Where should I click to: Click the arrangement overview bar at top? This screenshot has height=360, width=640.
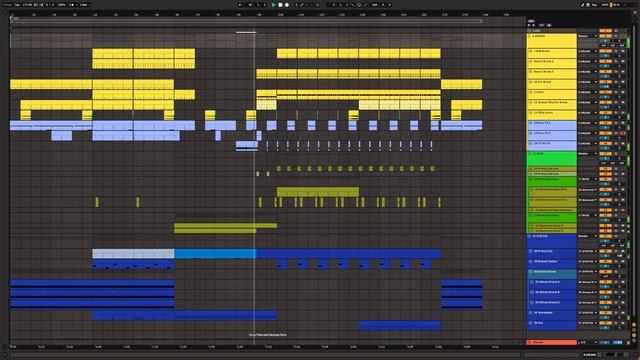(246, 20)
